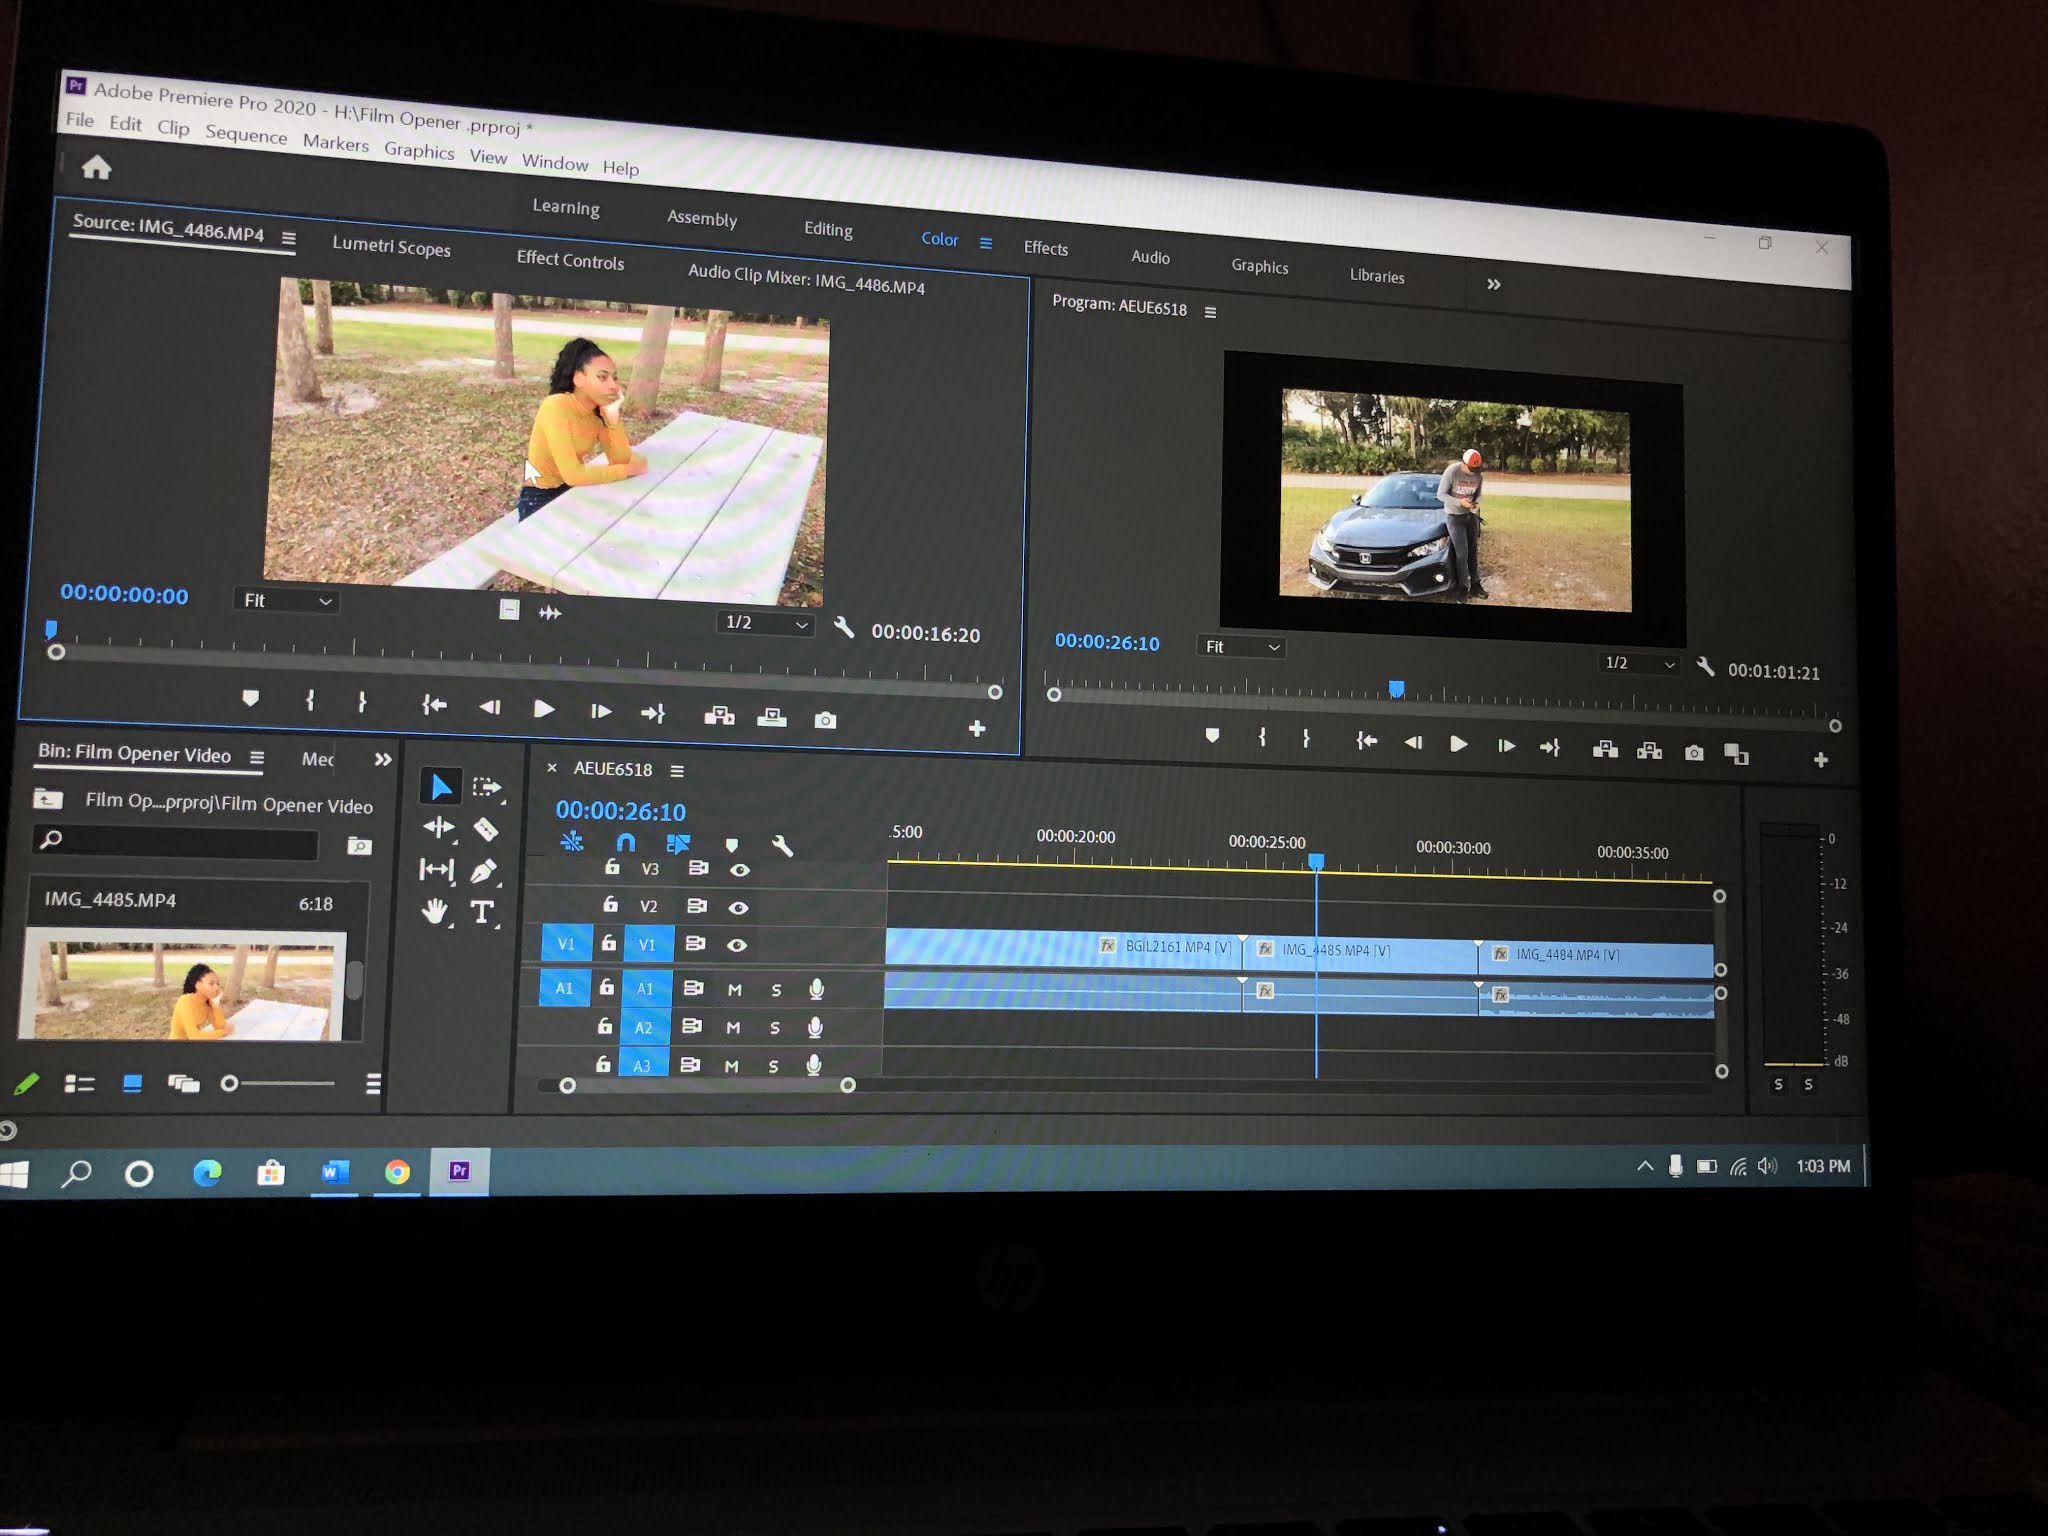The width and height of the screenshot is (2048, 1536).
Task: Select the Razor tool
Action: tap(485, 830)
